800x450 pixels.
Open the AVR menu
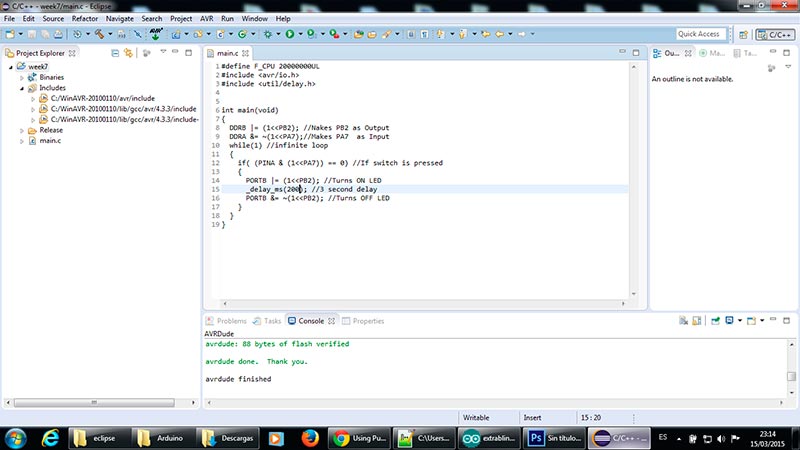(x=207, y=18)
